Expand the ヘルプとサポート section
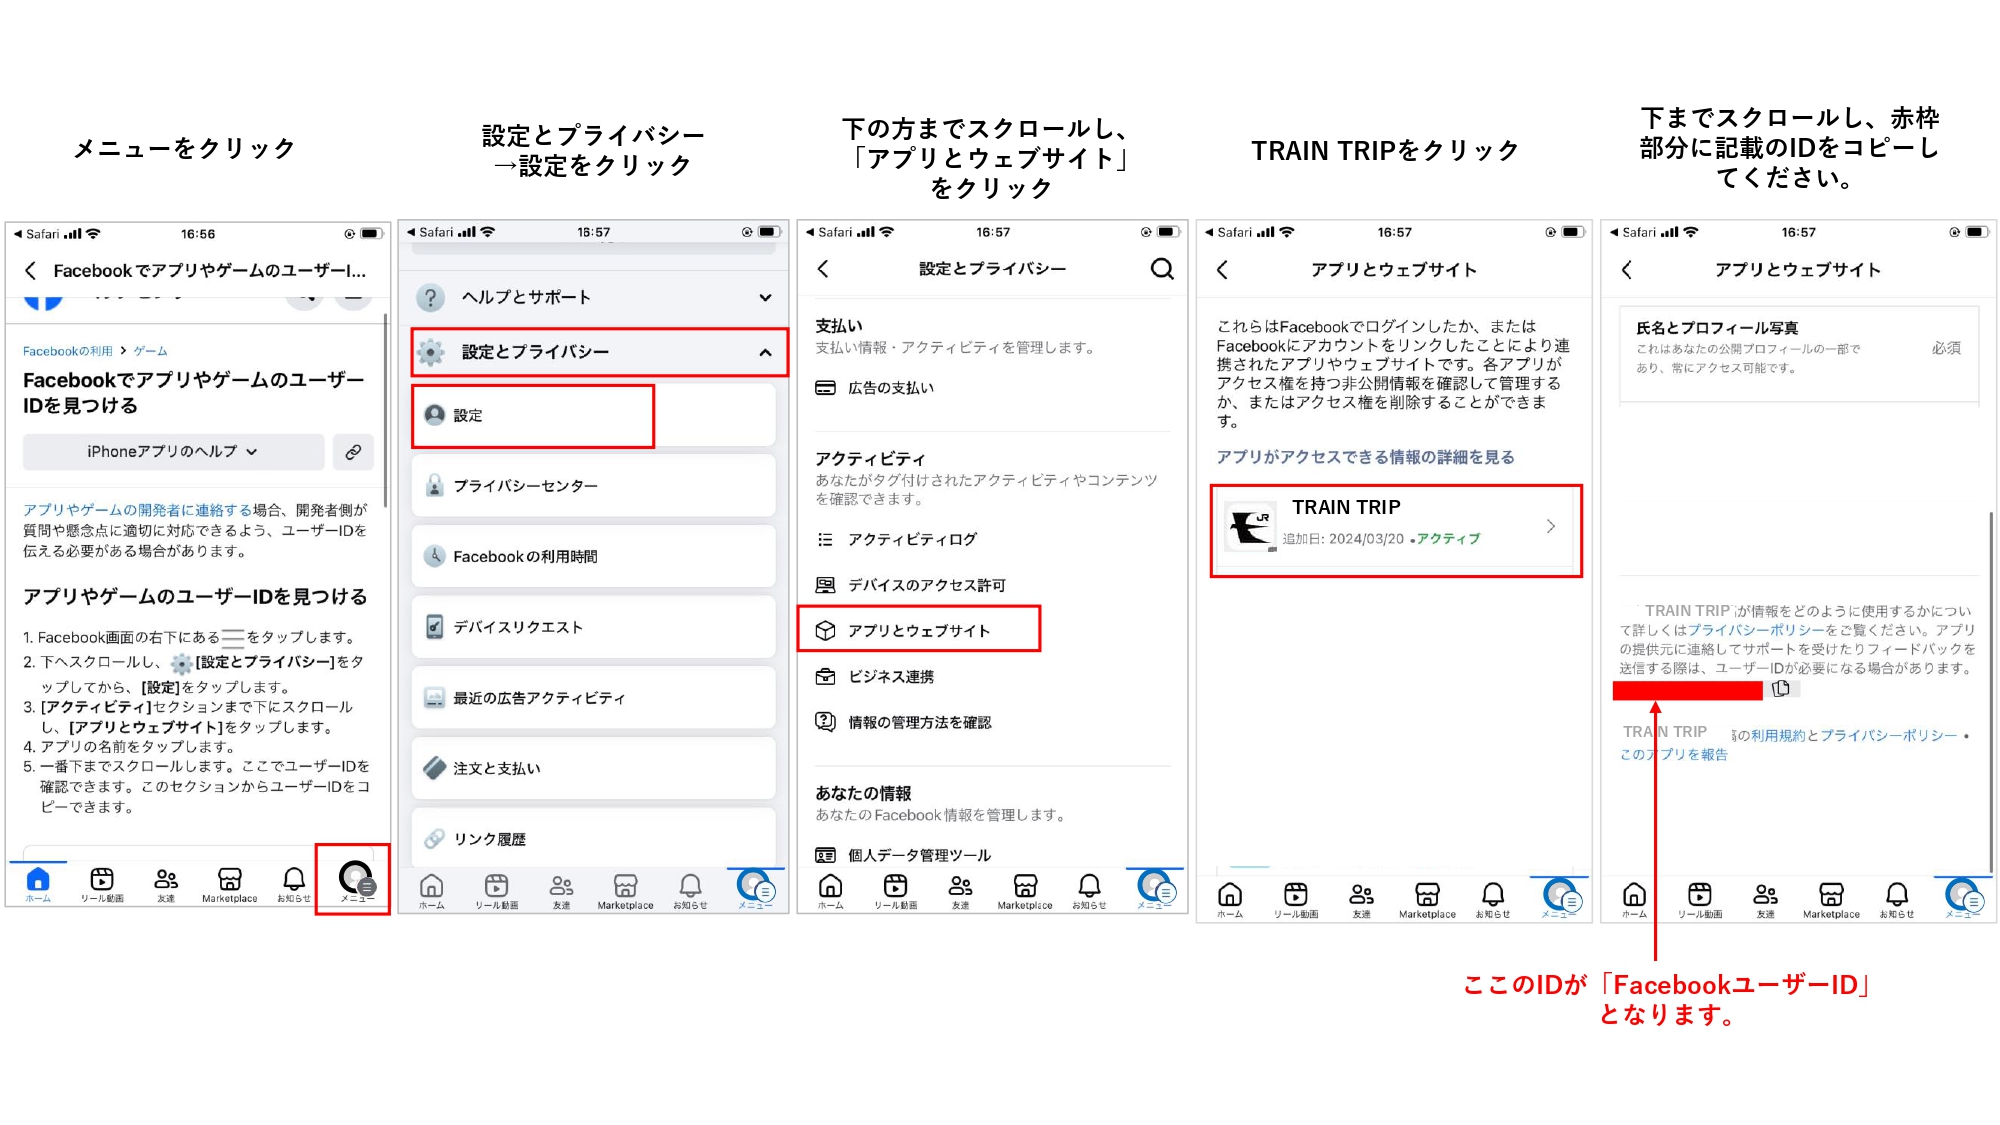This screenshot has height=1125, width=2000. 595,297
